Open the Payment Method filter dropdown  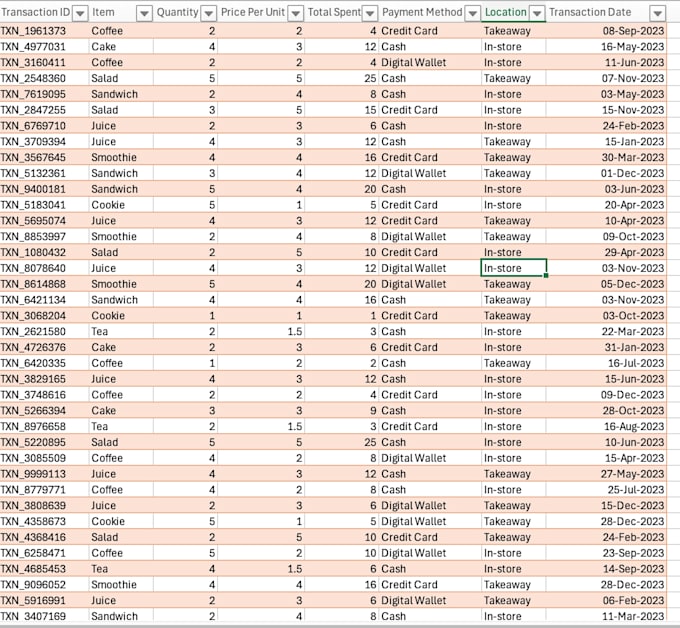472,13
